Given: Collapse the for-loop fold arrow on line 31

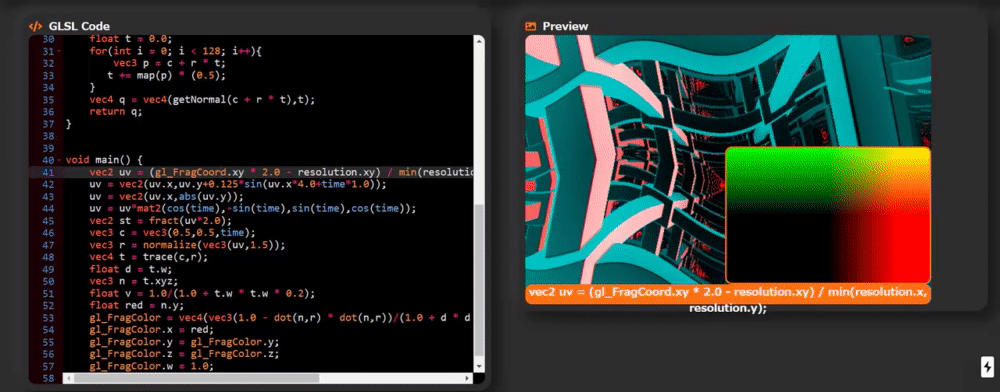Looking at the screenshot, I should point(59,51).
